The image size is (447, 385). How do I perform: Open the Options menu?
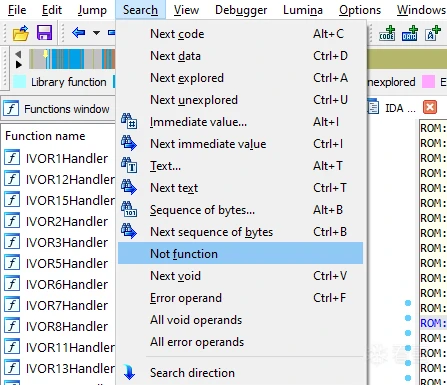tap(360, 10)
